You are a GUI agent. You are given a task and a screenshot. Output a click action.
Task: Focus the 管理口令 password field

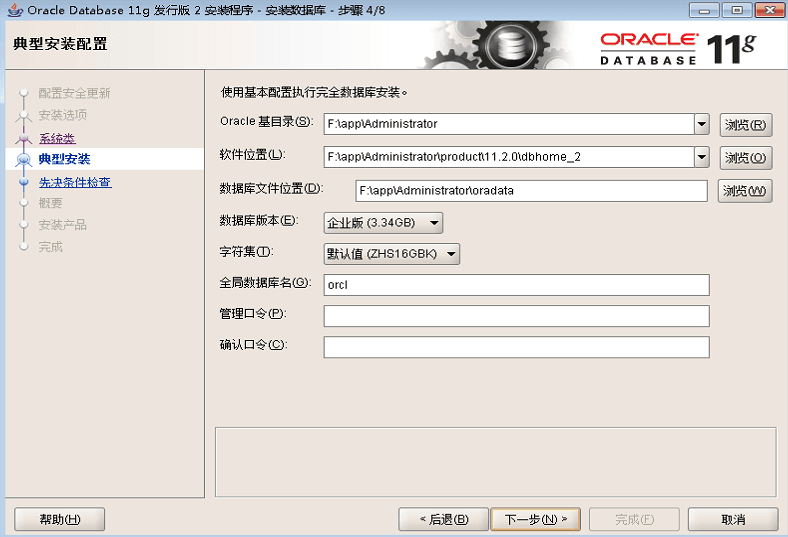(517, 316)
